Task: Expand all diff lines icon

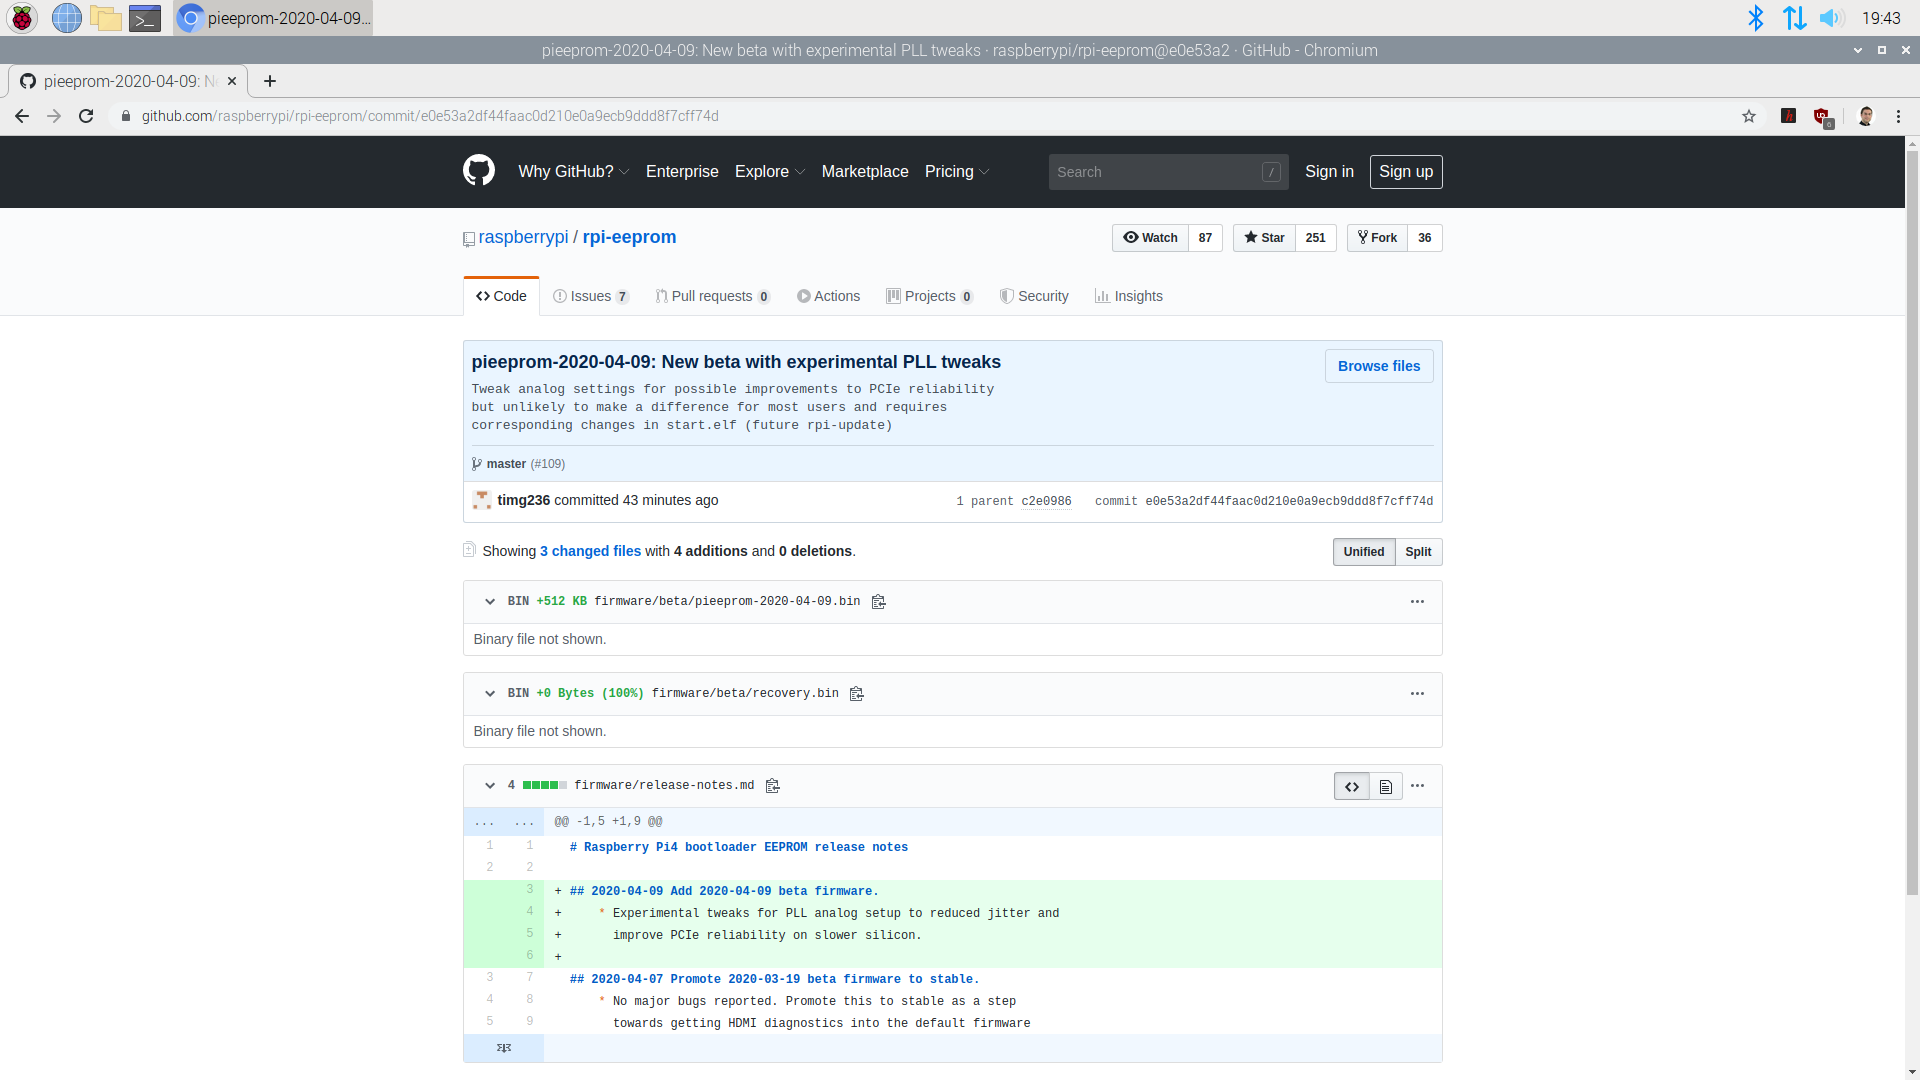Action: tap(504, 1048)
